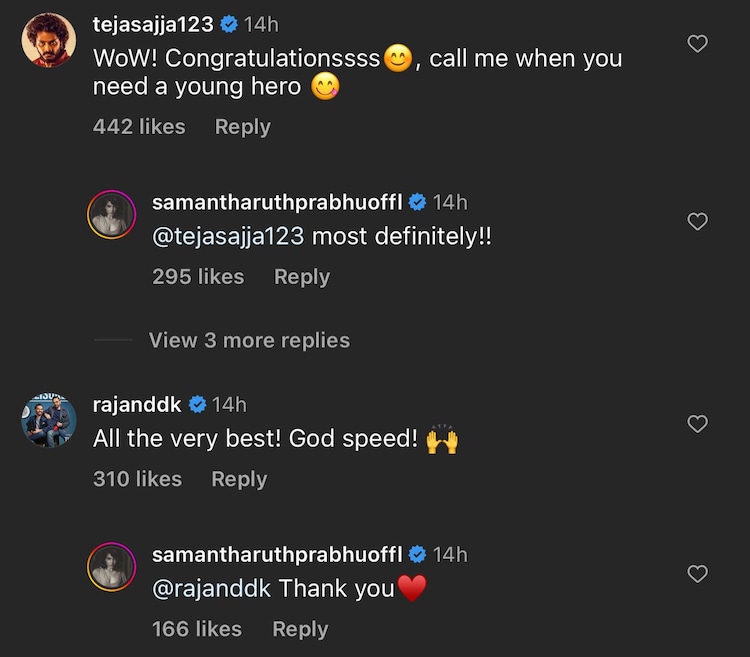The width and height of the screenshot is (750, 657).
Task: View the 295 likes on Samantha's reply
Action: pos(198,277)
